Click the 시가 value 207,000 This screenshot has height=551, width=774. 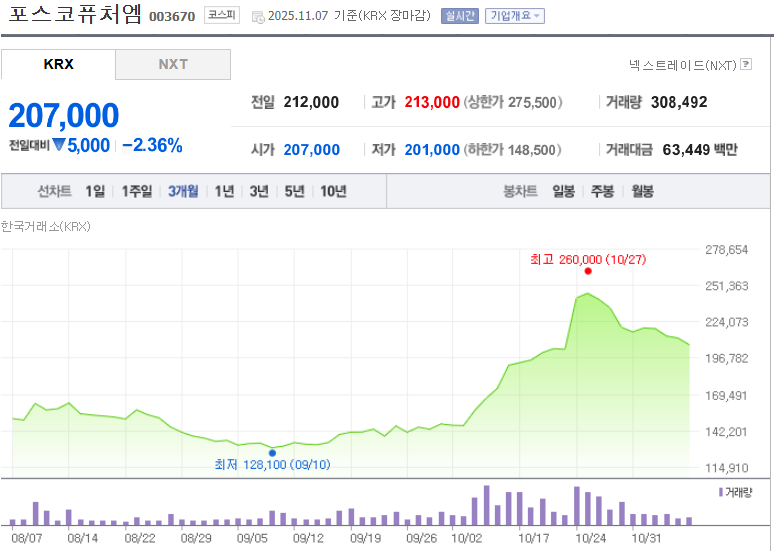311,150
